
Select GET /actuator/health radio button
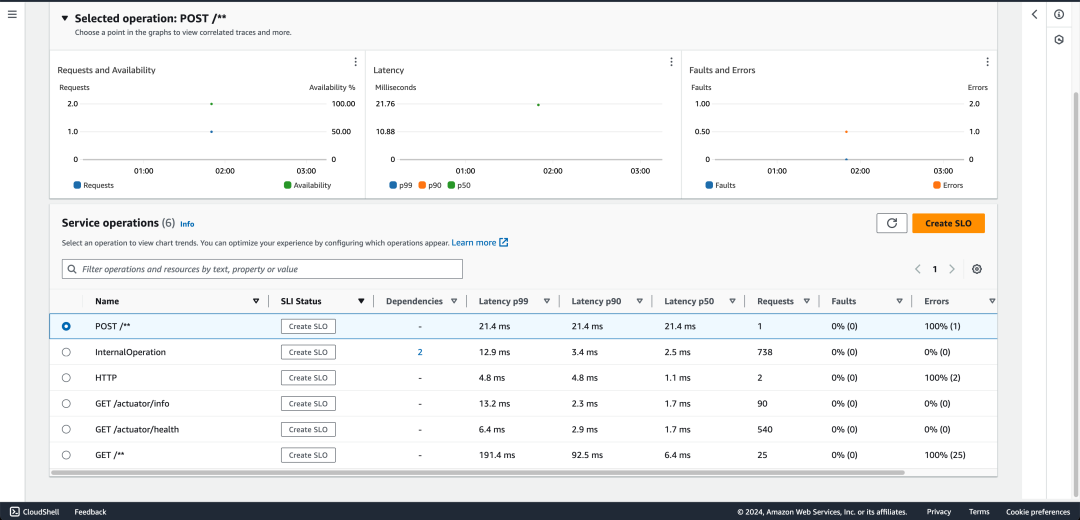click(x=66, y=429)
